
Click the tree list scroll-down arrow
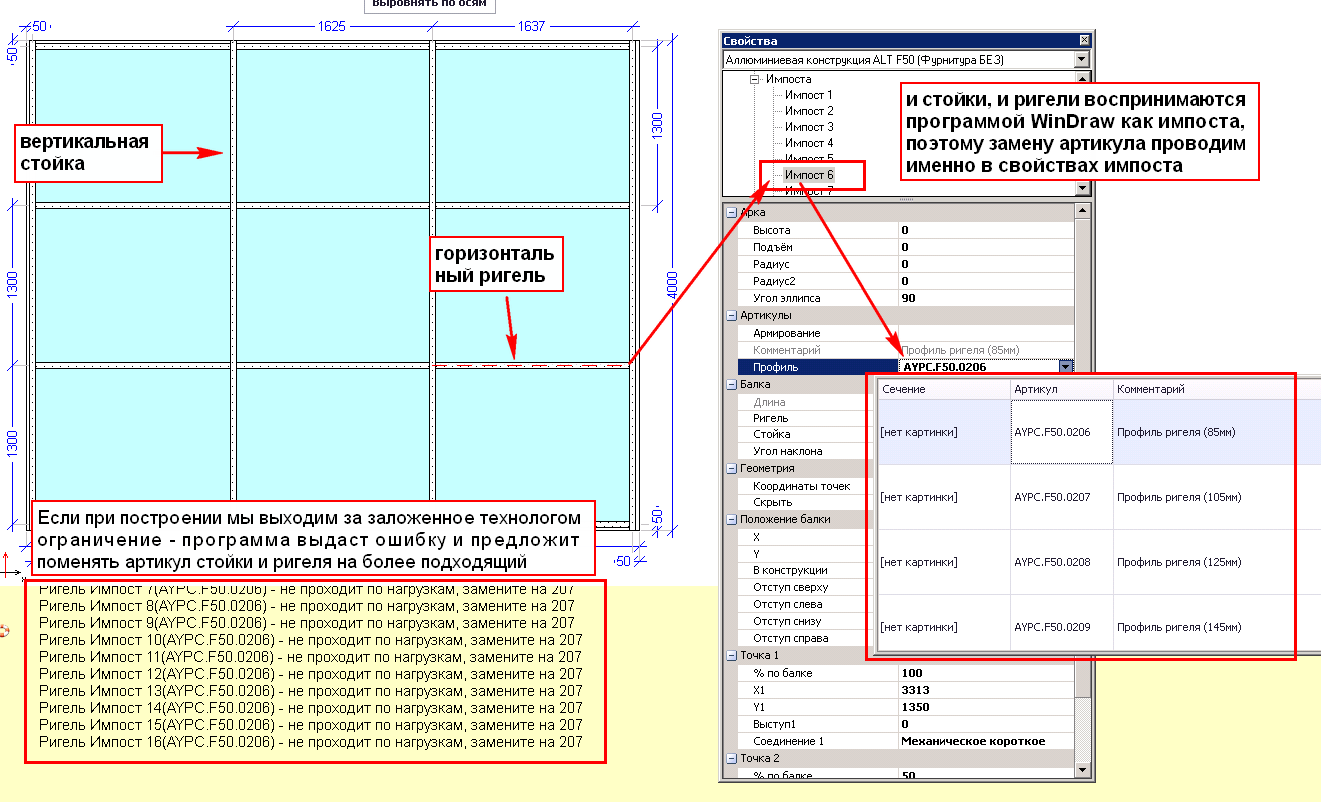click(x=1081, y=188)
